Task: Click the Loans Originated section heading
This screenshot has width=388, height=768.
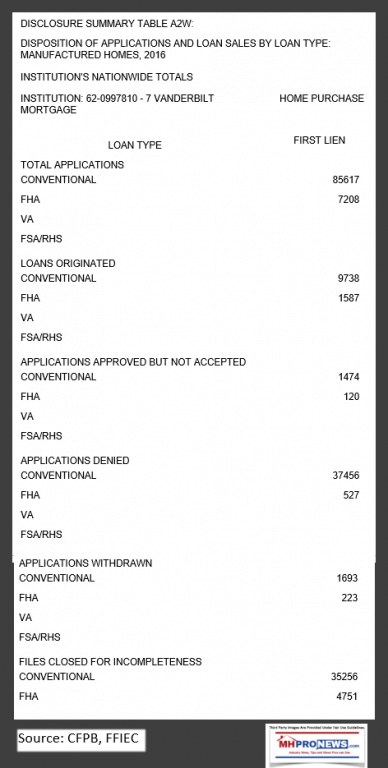Action: point(68,264)
